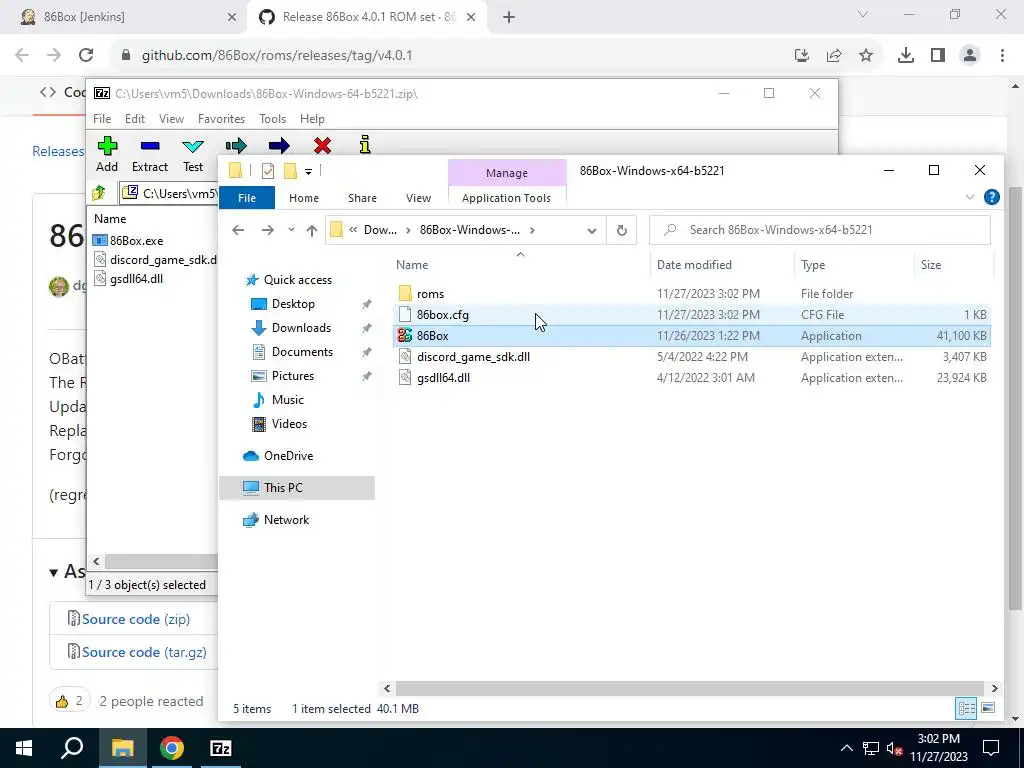Viewport: 1024px width, 768px height.
Task: Switch to Details view icon in status bar
Action: click(967, 708)
